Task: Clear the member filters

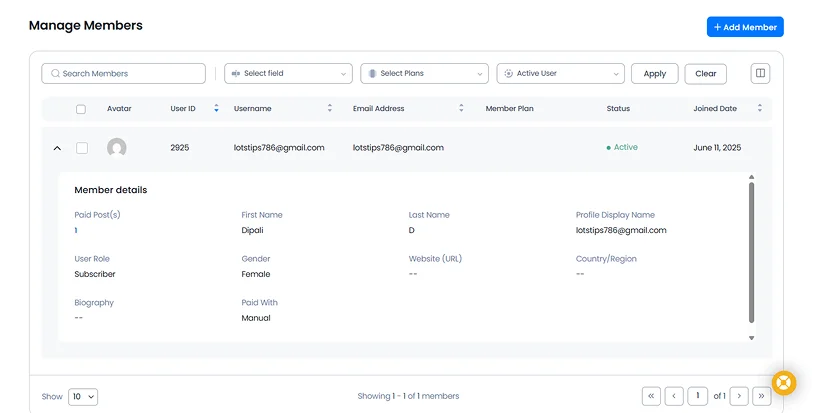Action: coord(706,74)
